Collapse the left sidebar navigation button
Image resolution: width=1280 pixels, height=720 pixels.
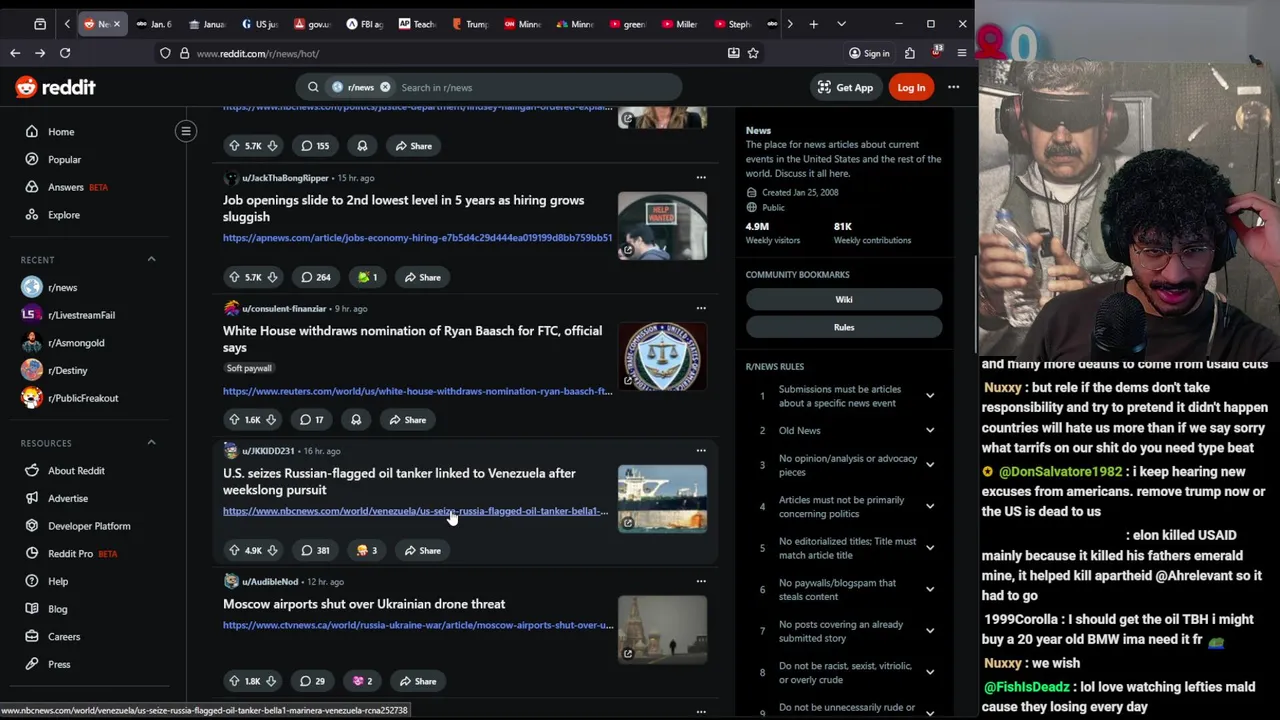point(186,131)
